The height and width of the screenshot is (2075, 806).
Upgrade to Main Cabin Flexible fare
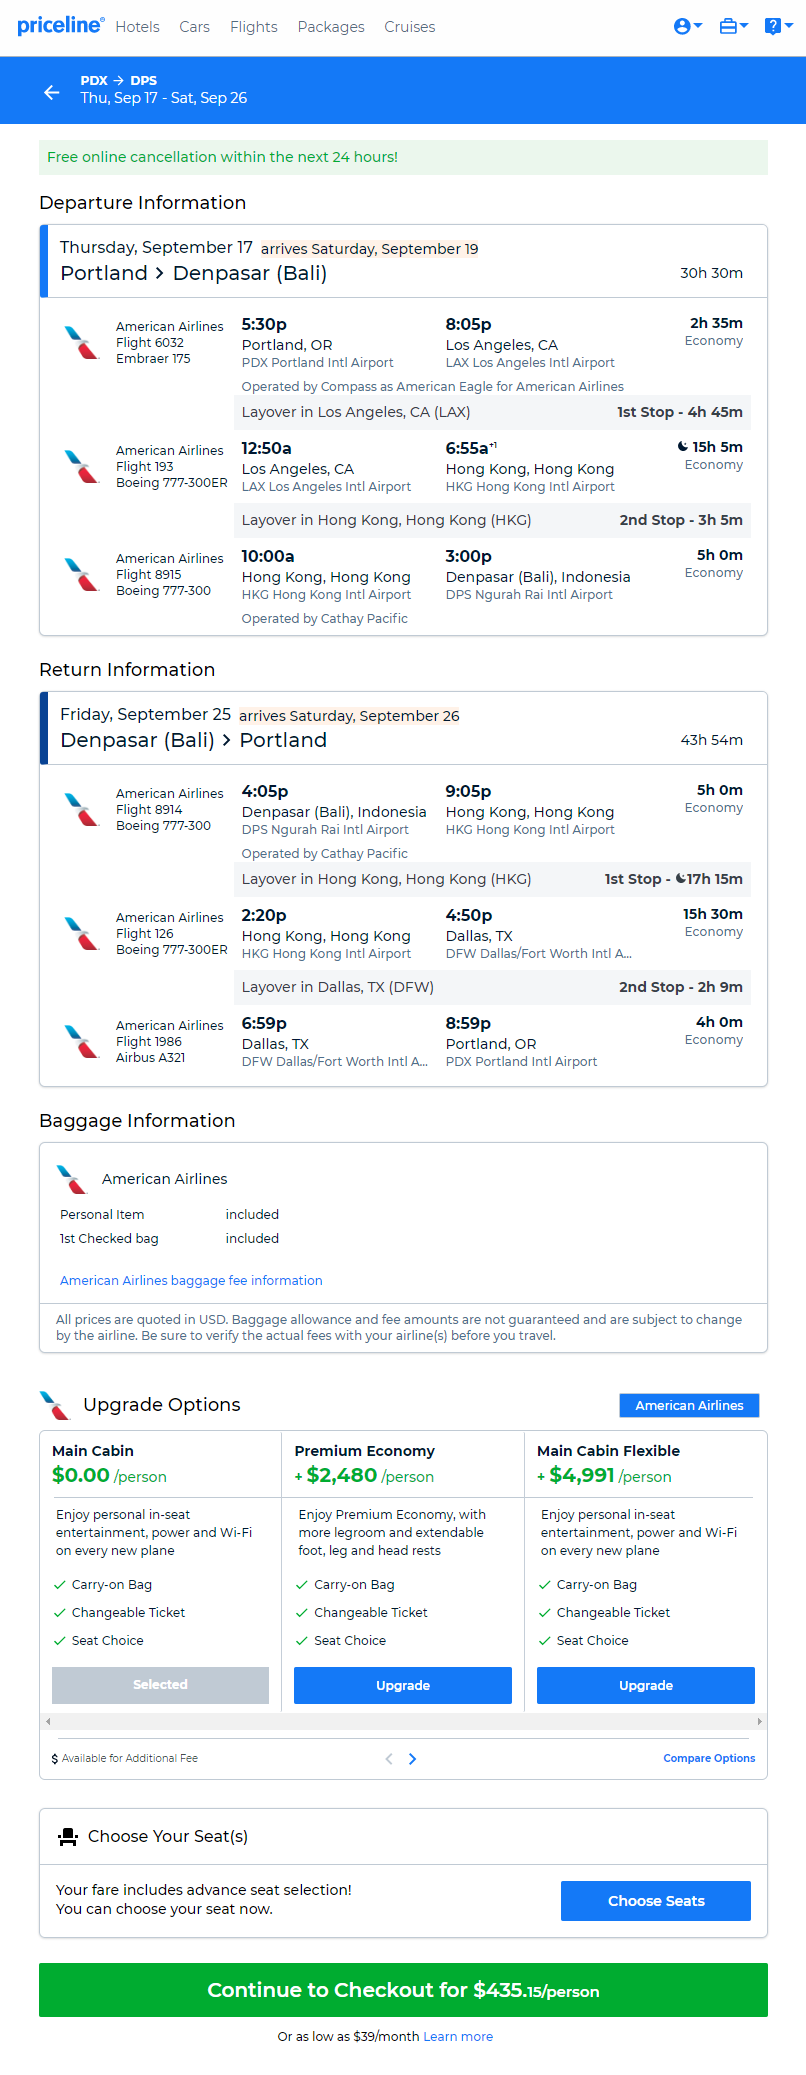point(646,1685)
